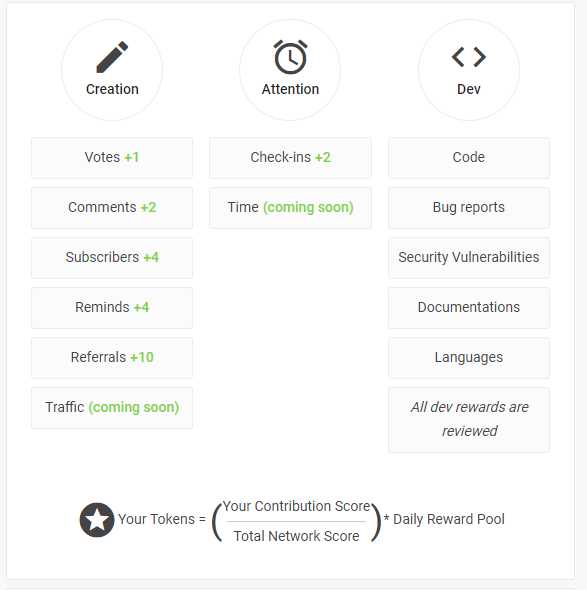Click the Dev code brackets icon
This screenshot has width=587, height=590.
coord(469,57)
